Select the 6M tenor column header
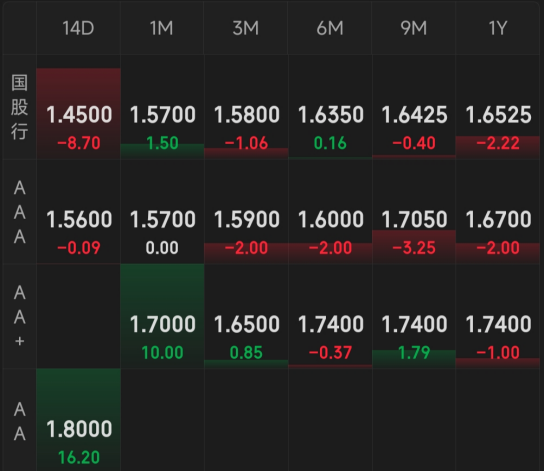 (330, 28)
